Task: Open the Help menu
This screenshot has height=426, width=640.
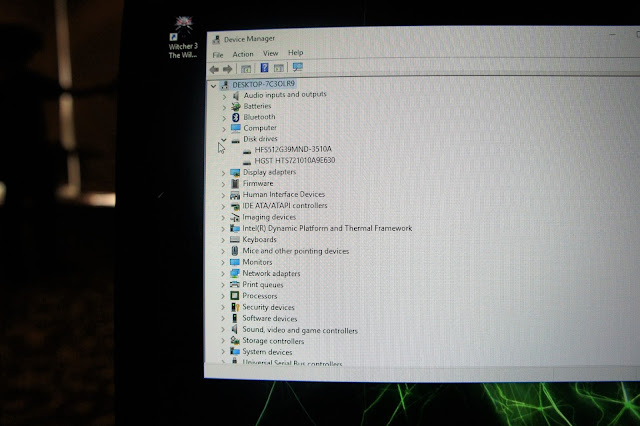Action: [x=296, y=53]
